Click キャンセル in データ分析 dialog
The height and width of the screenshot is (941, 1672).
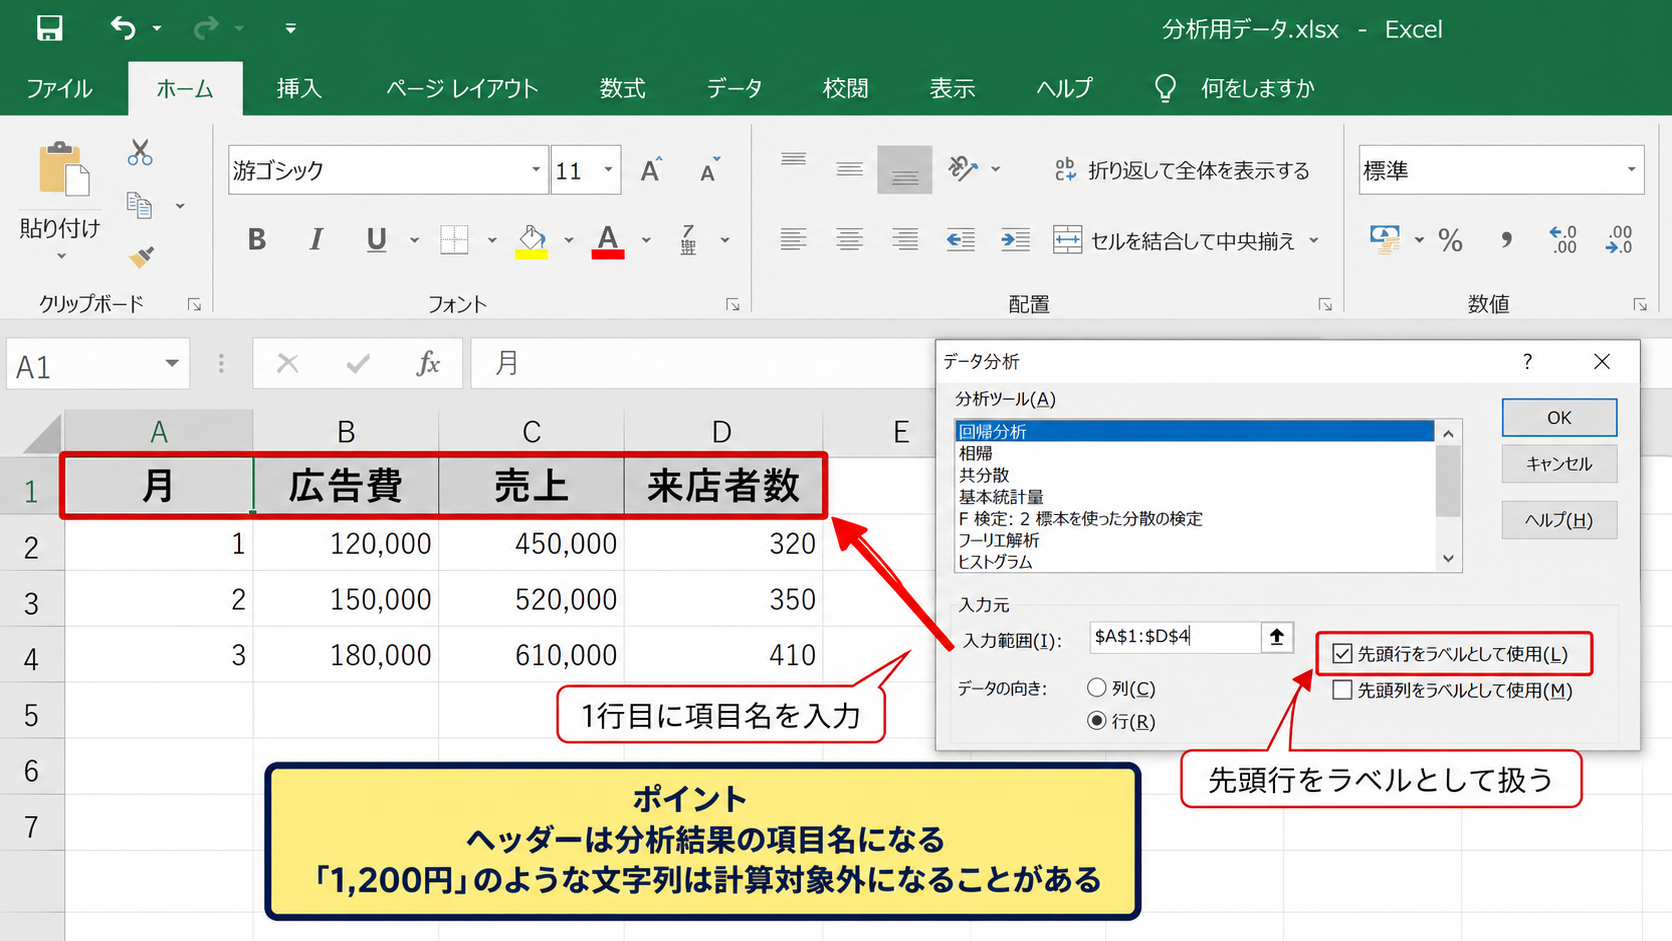point(1559,464)
